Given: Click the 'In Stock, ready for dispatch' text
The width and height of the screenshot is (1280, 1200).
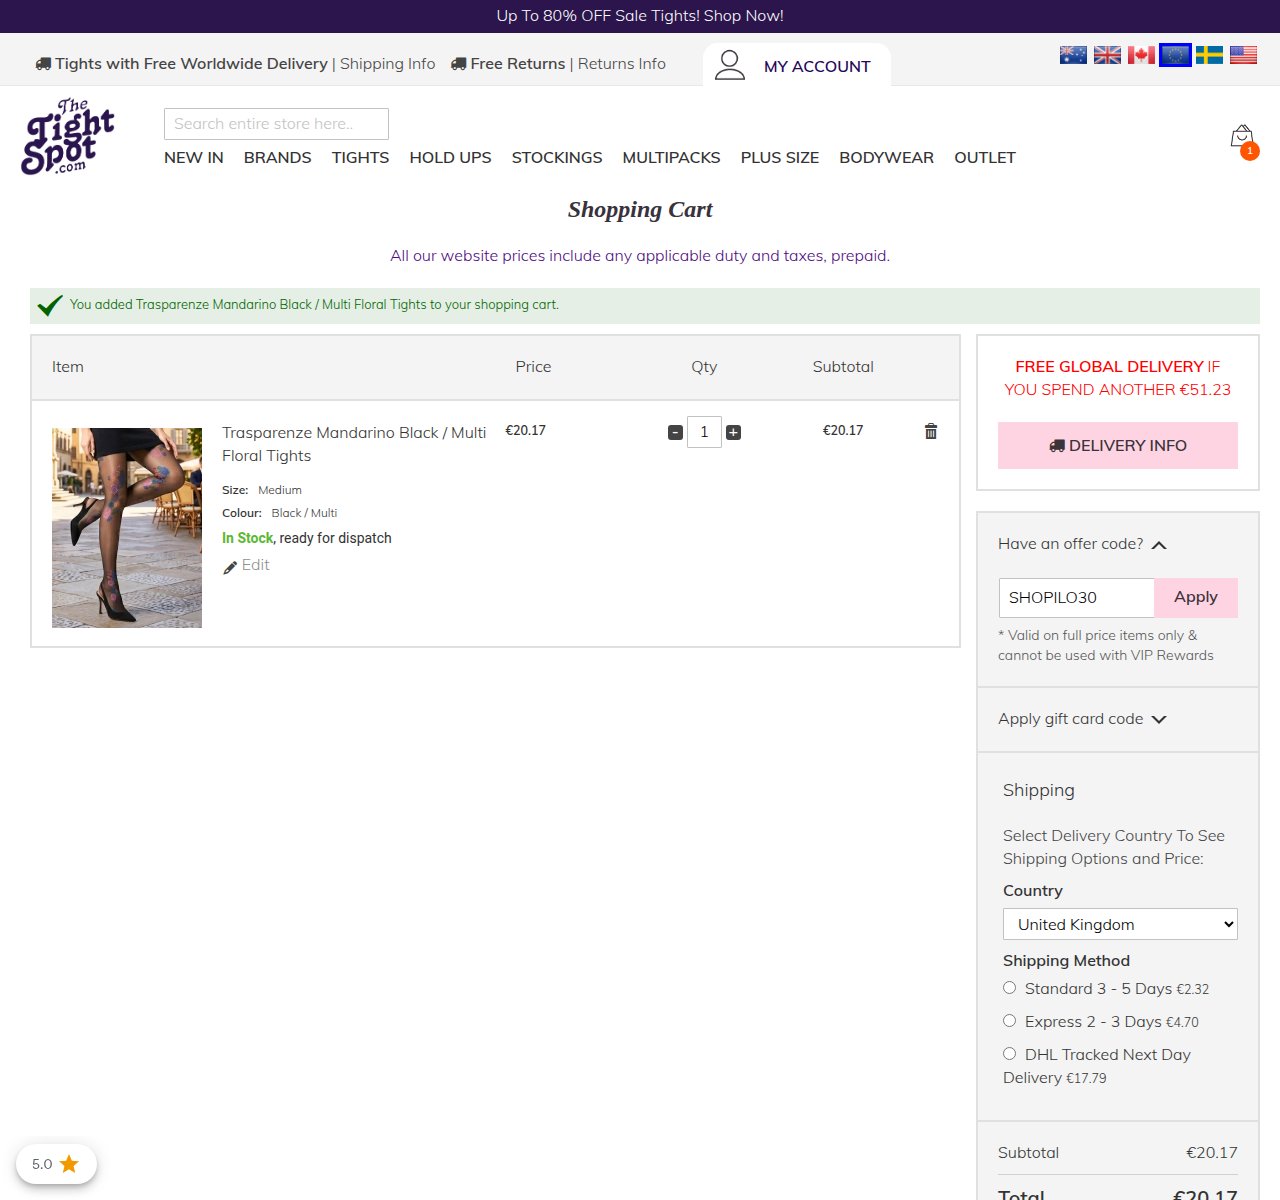Looking at the screenshot, I should point(307,538).
